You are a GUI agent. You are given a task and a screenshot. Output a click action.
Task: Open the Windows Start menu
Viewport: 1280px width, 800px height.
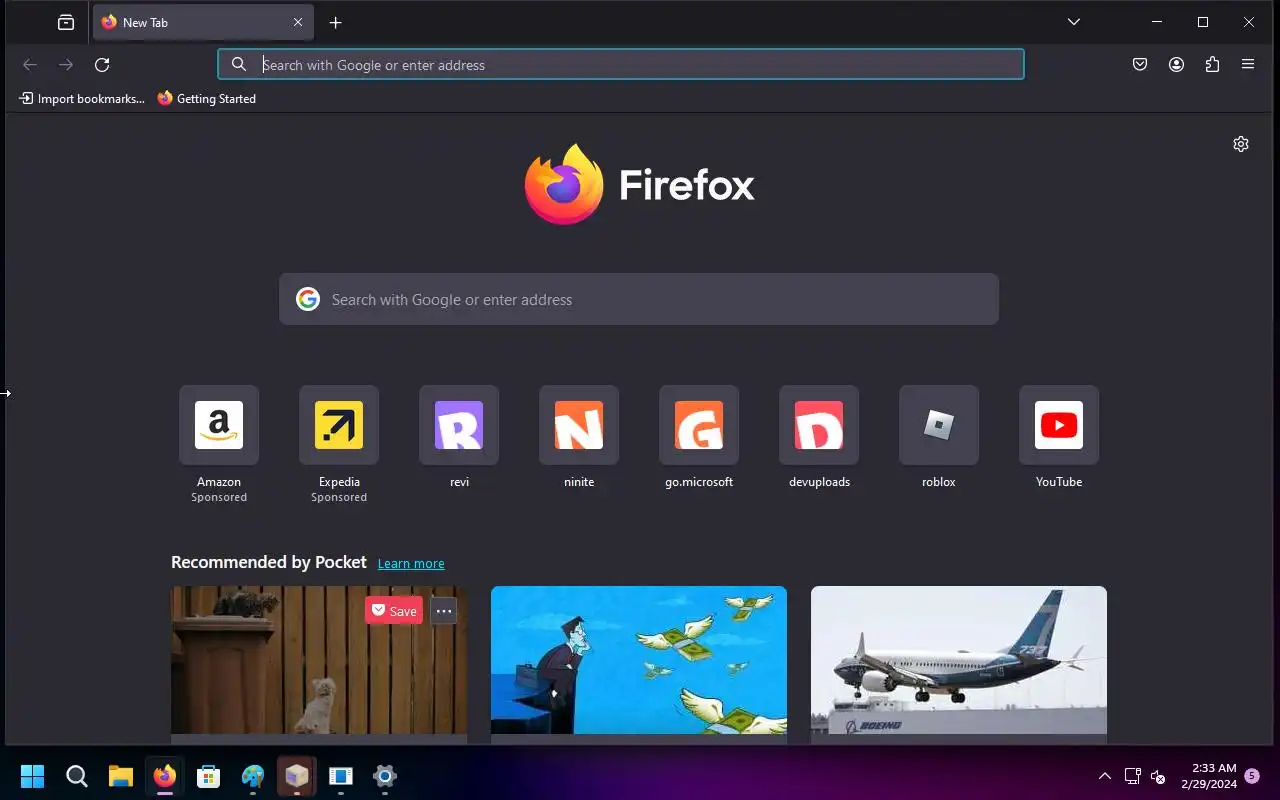click(x=33, y=776)
